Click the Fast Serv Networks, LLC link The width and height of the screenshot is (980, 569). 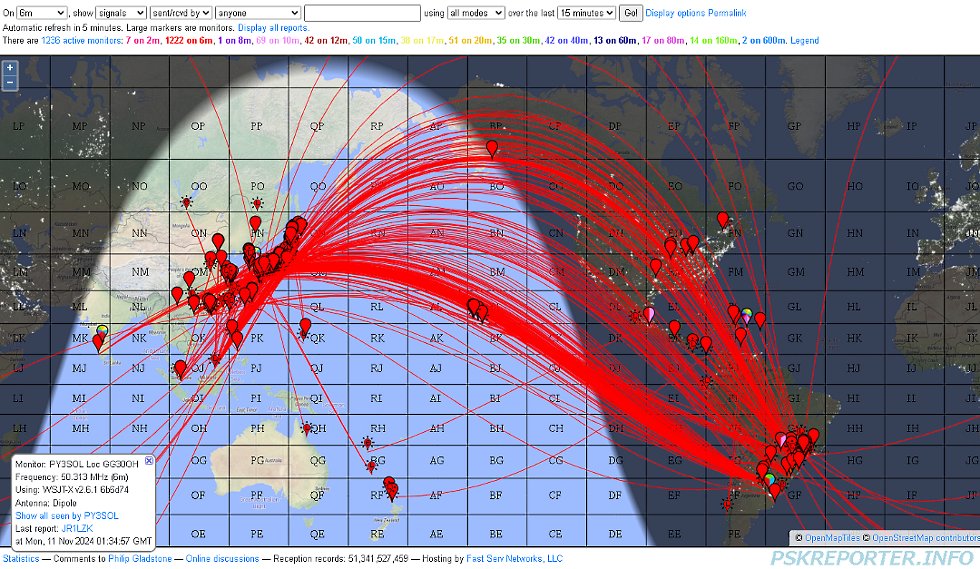click(x=514, y=558)
